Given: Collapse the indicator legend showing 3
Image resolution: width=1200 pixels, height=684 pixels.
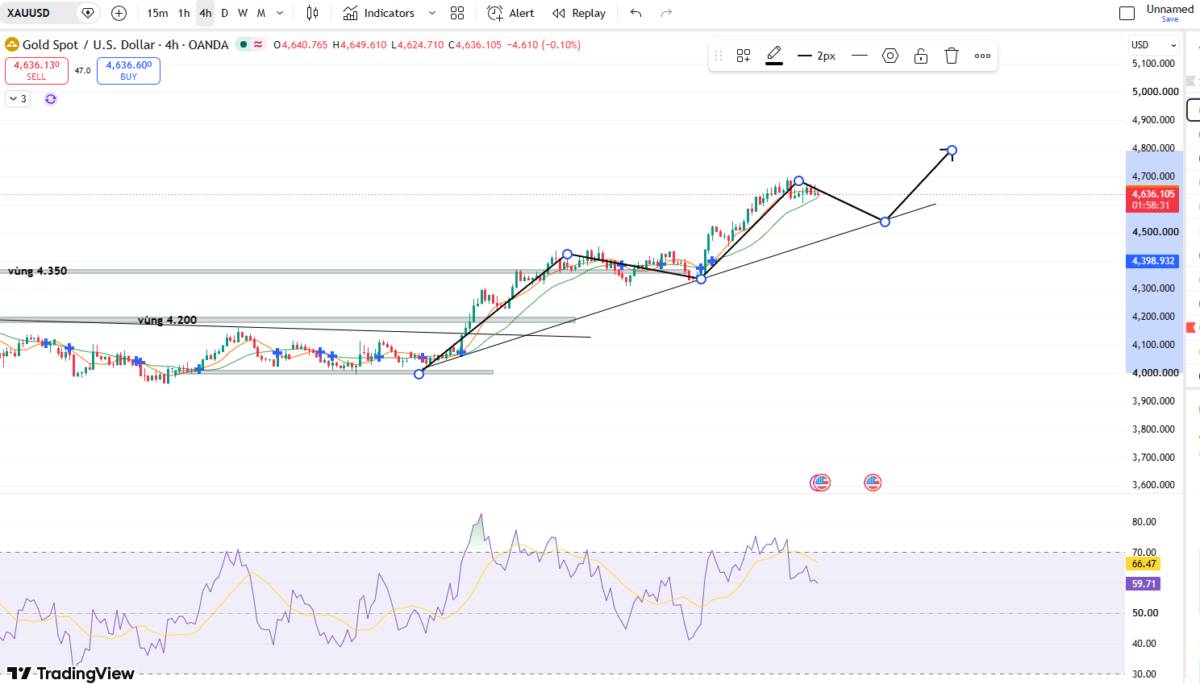Looking at the screenshot, I should (18, 99).
